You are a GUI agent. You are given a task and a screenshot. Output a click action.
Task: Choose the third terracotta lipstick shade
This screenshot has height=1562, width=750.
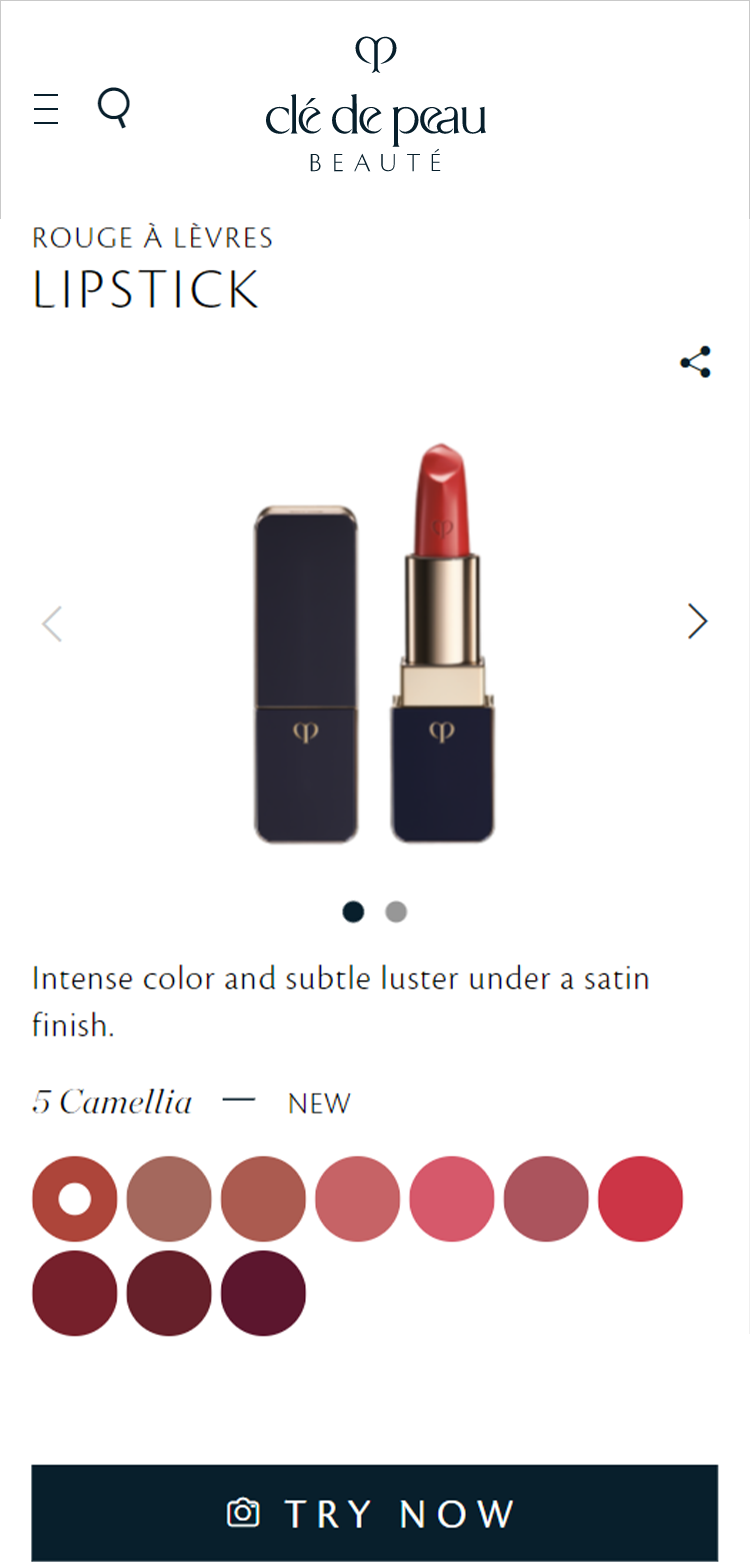pos(263,1199)
